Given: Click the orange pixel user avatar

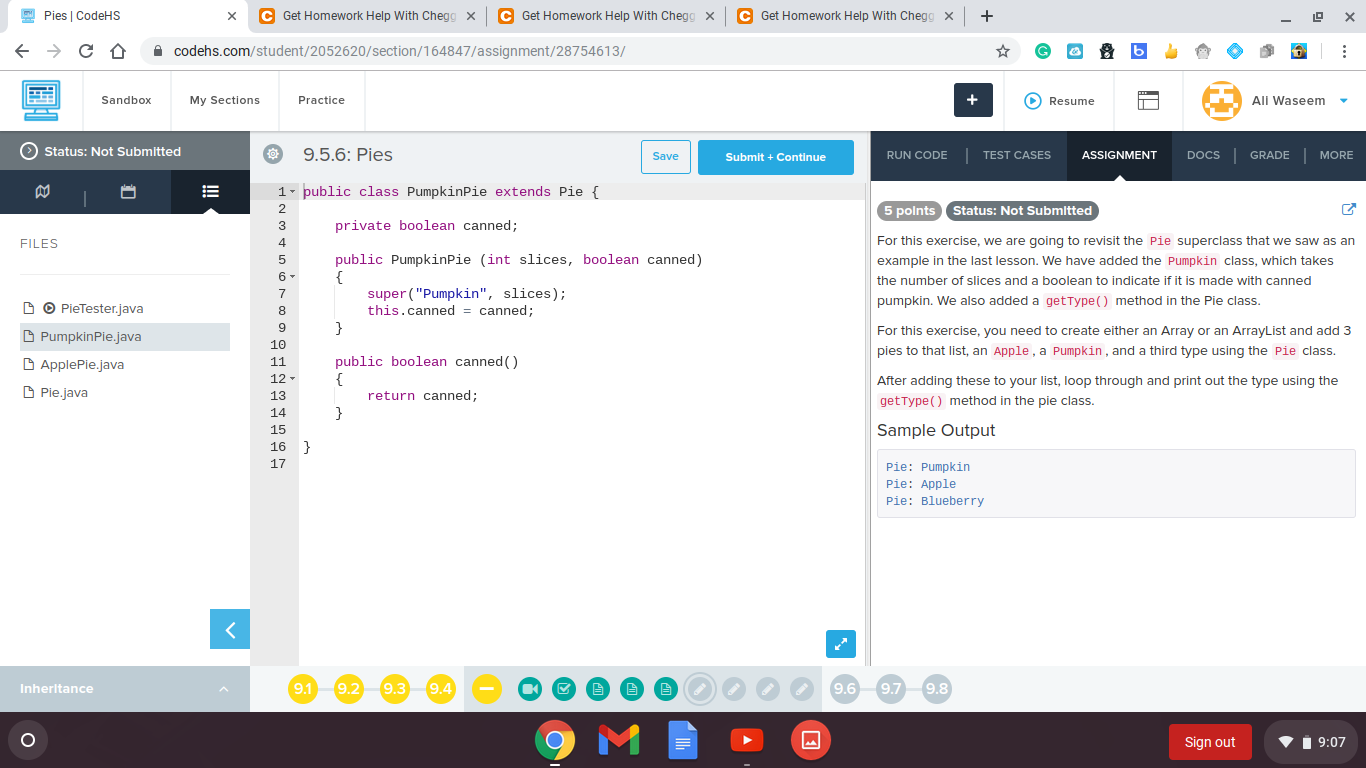Looking at the screenshot, I should [x=1221, y=100].
